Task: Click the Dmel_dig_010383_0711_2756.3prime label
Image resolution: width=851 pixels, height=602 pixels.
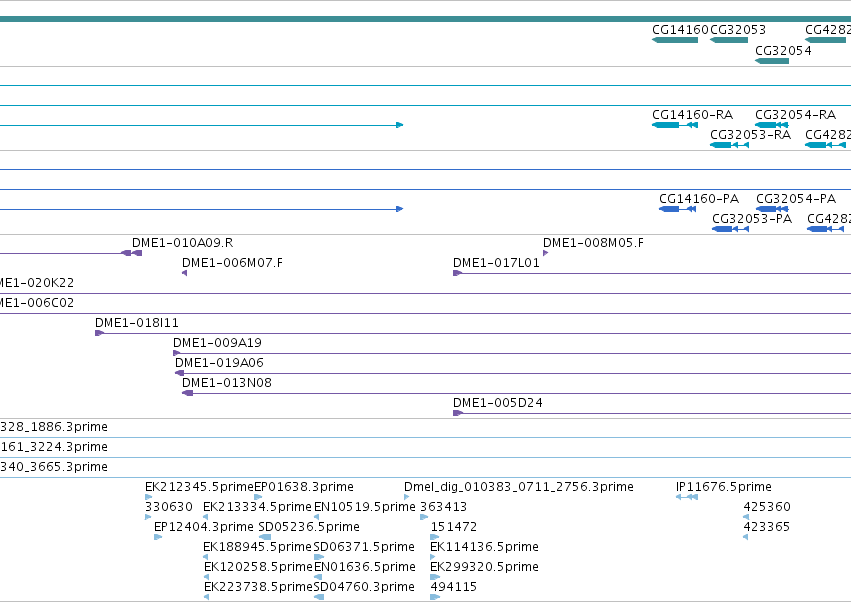Action: point(519,487)
